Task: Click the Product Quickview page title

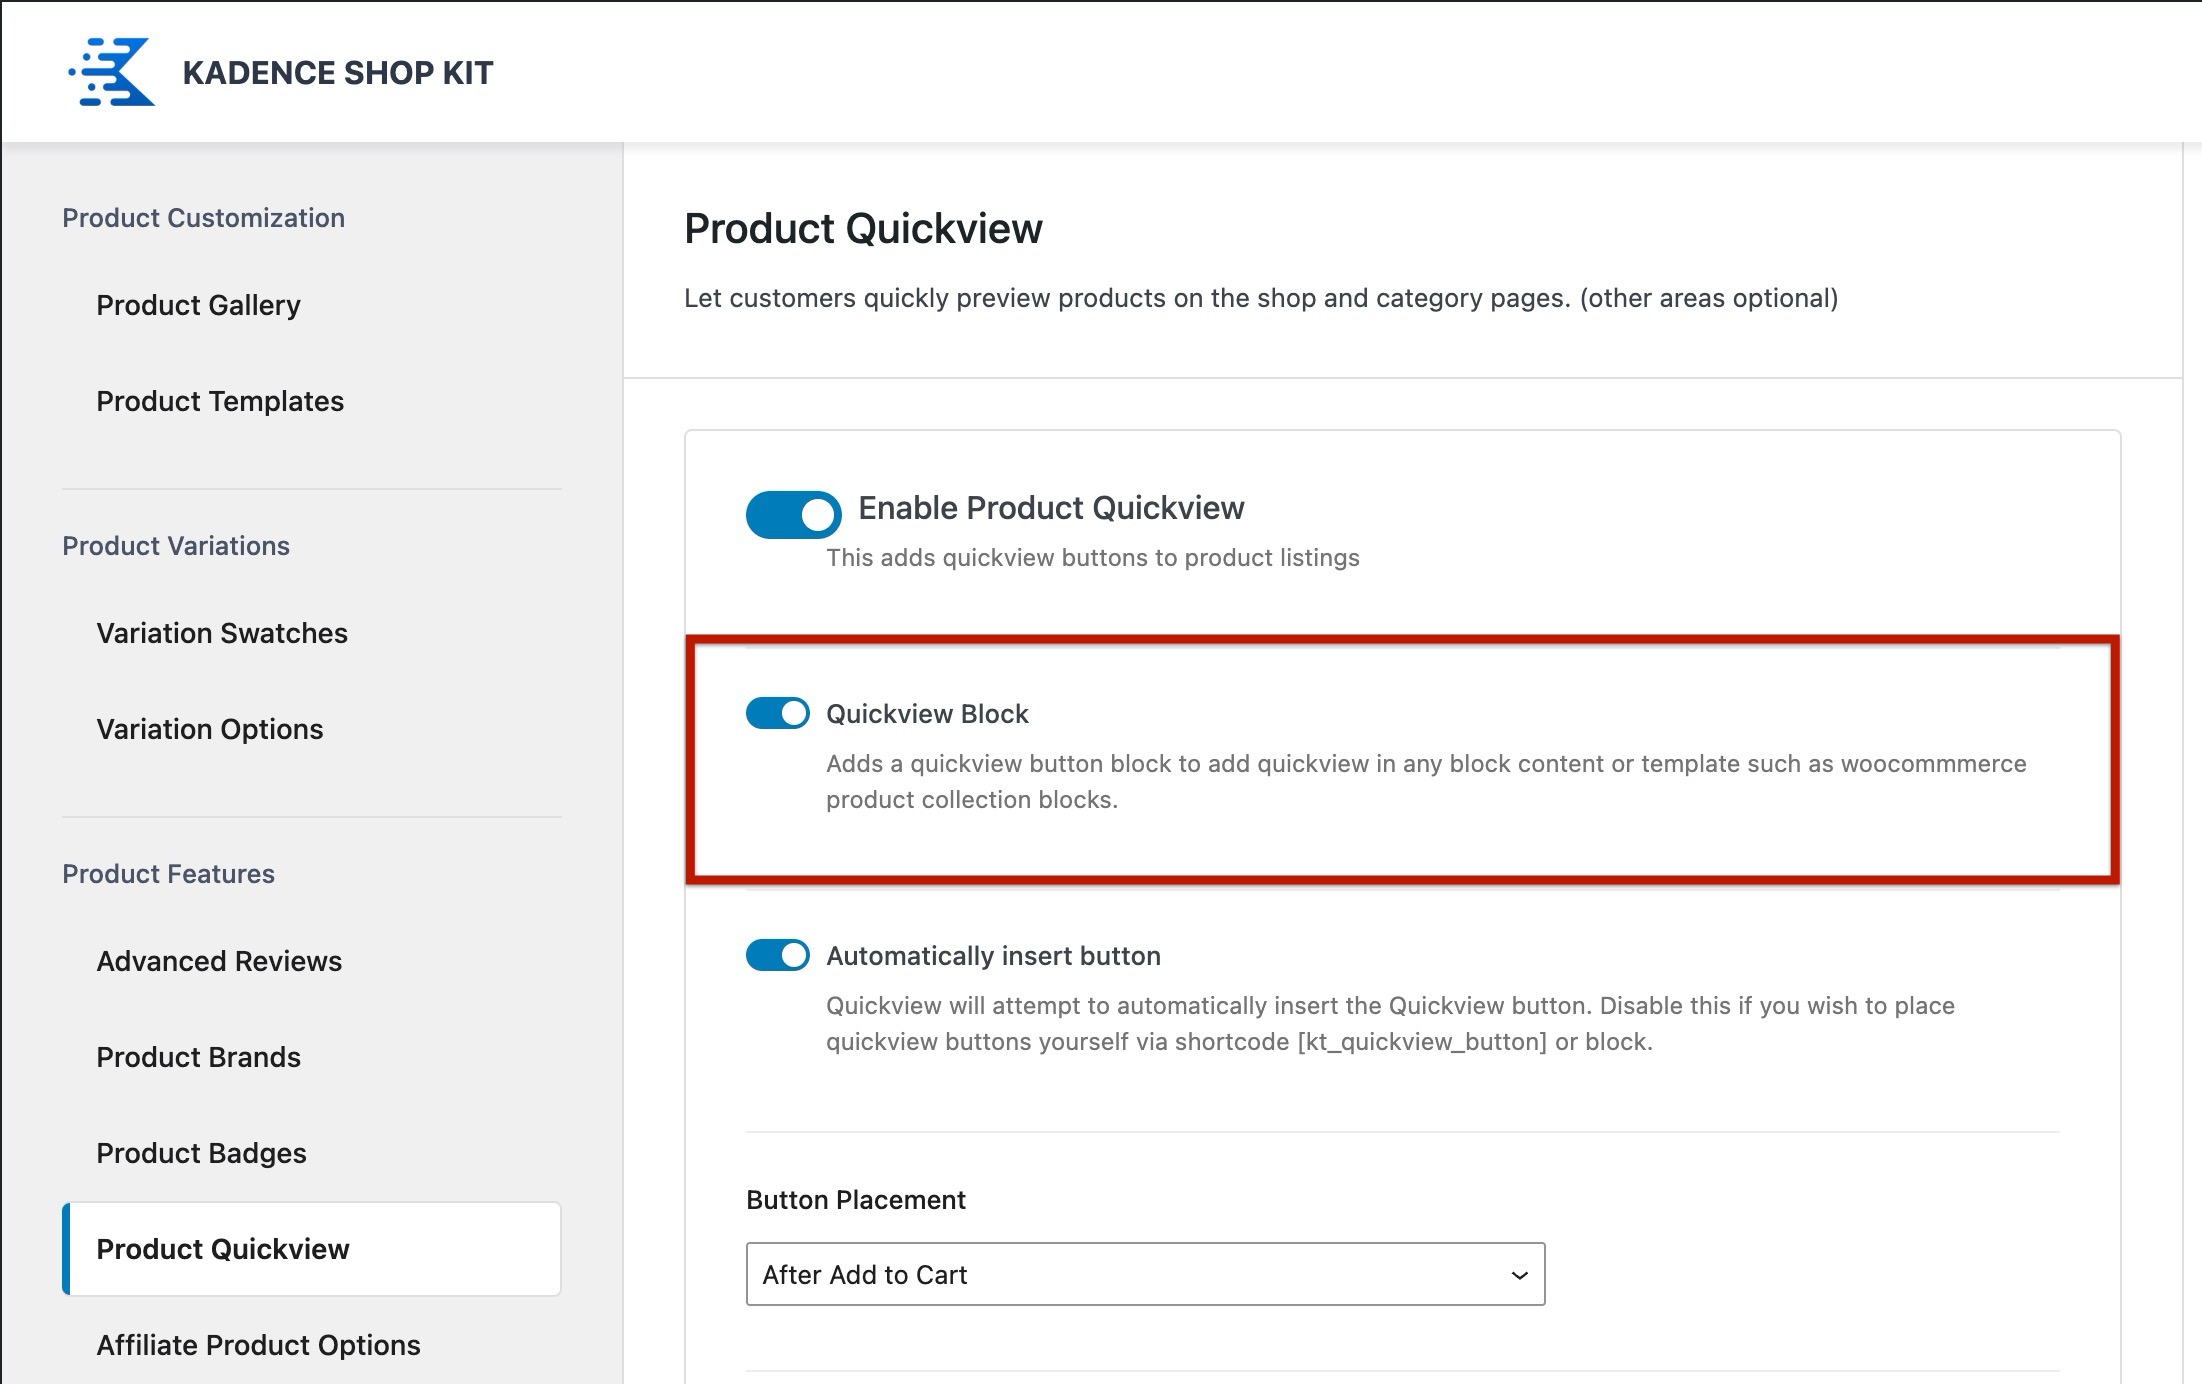Action: coord(862,229)
